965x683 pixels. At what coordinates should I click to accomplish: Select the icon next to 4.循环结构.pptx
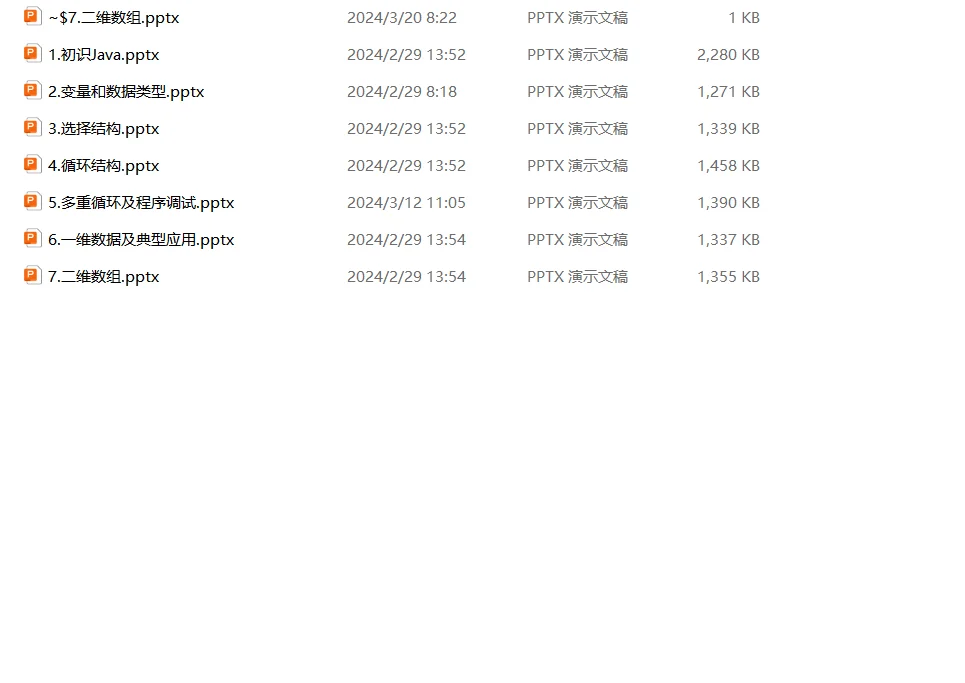pyautogui.click(x=32, y=164)
